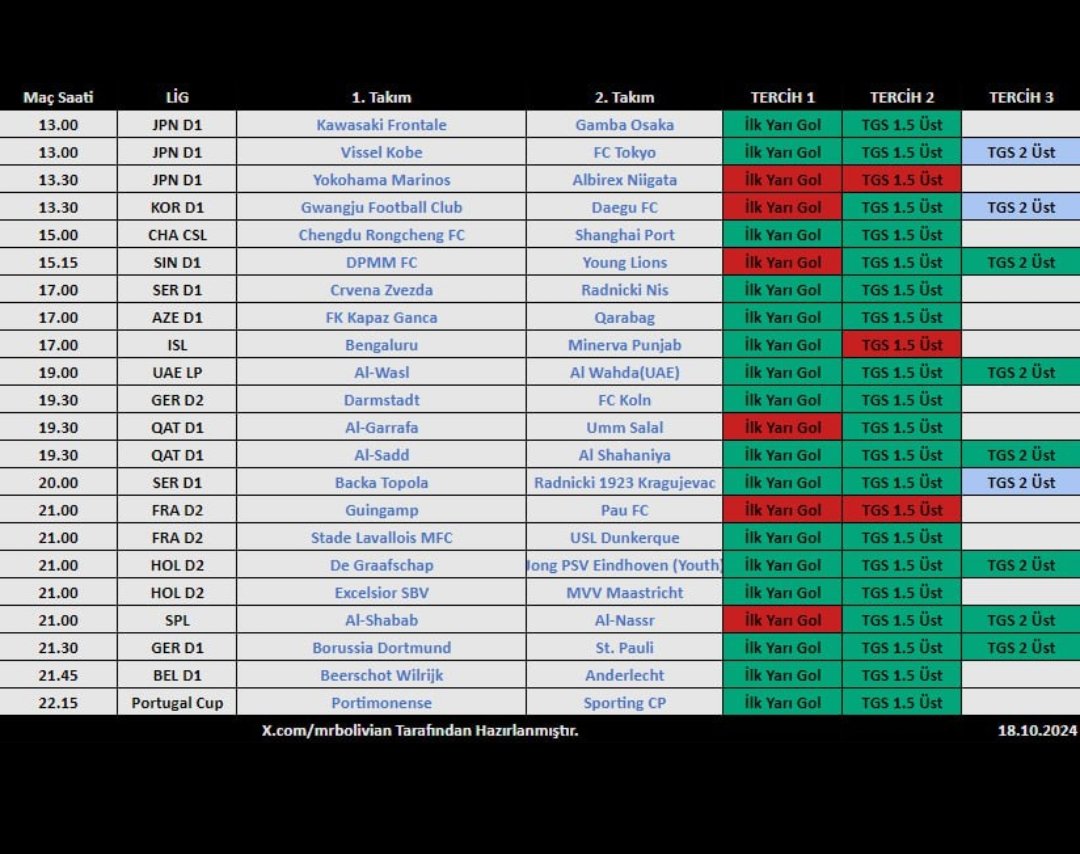Select Stade Lavallois MFC cell
The height and width of the screenshot is (854, 1080).
pos(381,538)
